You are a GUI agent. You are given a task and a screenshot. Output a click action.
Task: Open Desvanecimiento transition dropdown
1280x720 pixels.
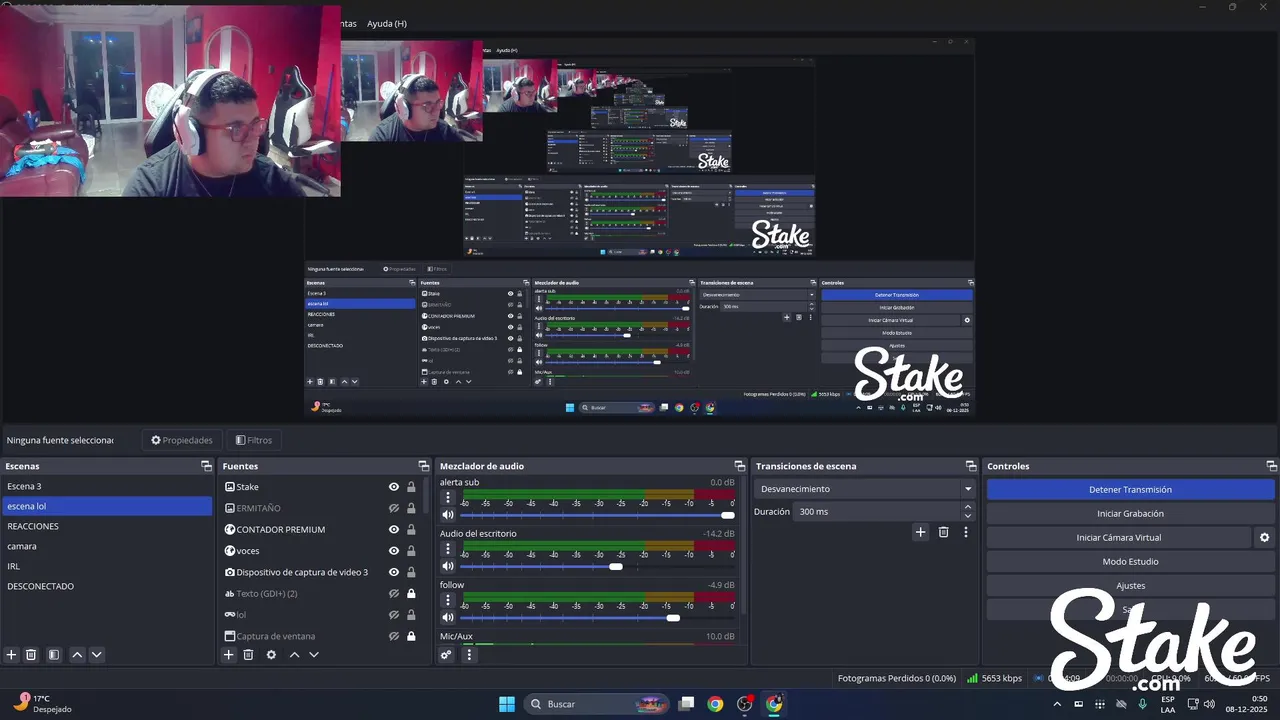pyautogui.click(x=865, y=489)
